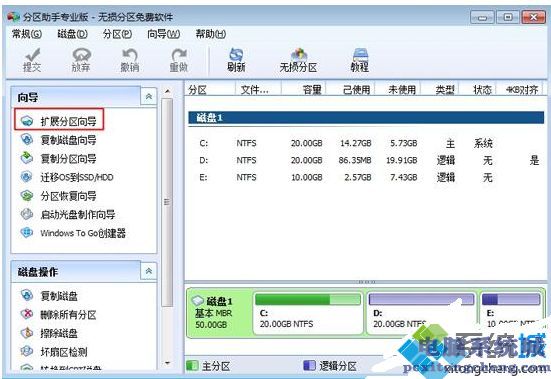Click the 分区恢复向导 icon

point(27,196)
